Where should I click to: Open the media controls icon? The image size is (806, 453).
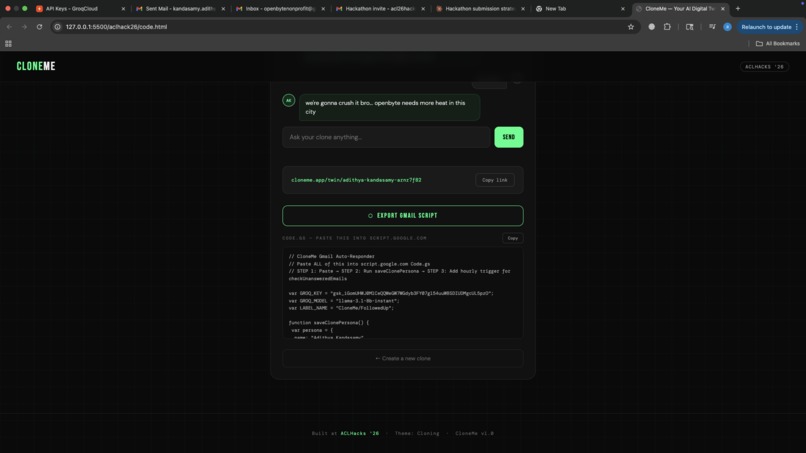click(712, 27)
